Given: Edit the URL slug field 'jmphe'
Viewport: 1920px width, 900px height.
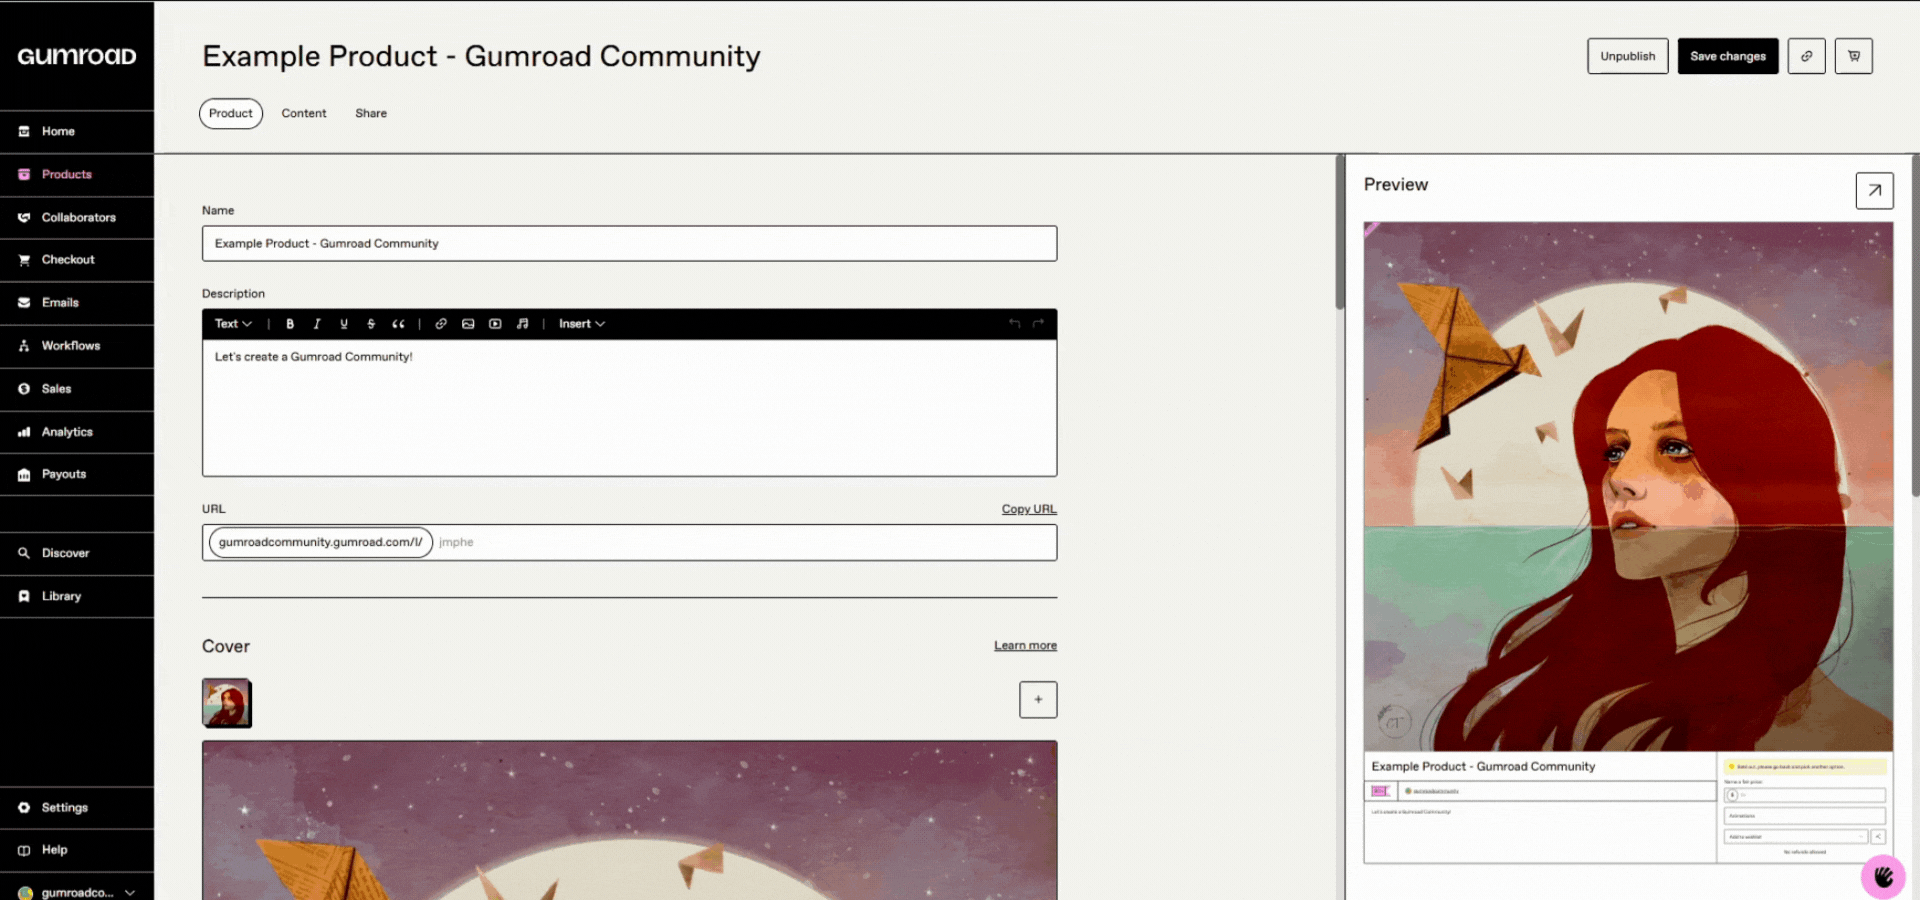Looking at the screenshot, I should click(744, 542).
